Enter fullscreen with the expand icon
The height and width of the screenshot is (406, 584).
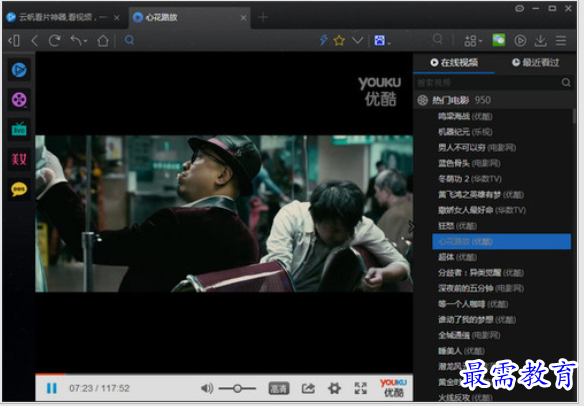(360, 388)
